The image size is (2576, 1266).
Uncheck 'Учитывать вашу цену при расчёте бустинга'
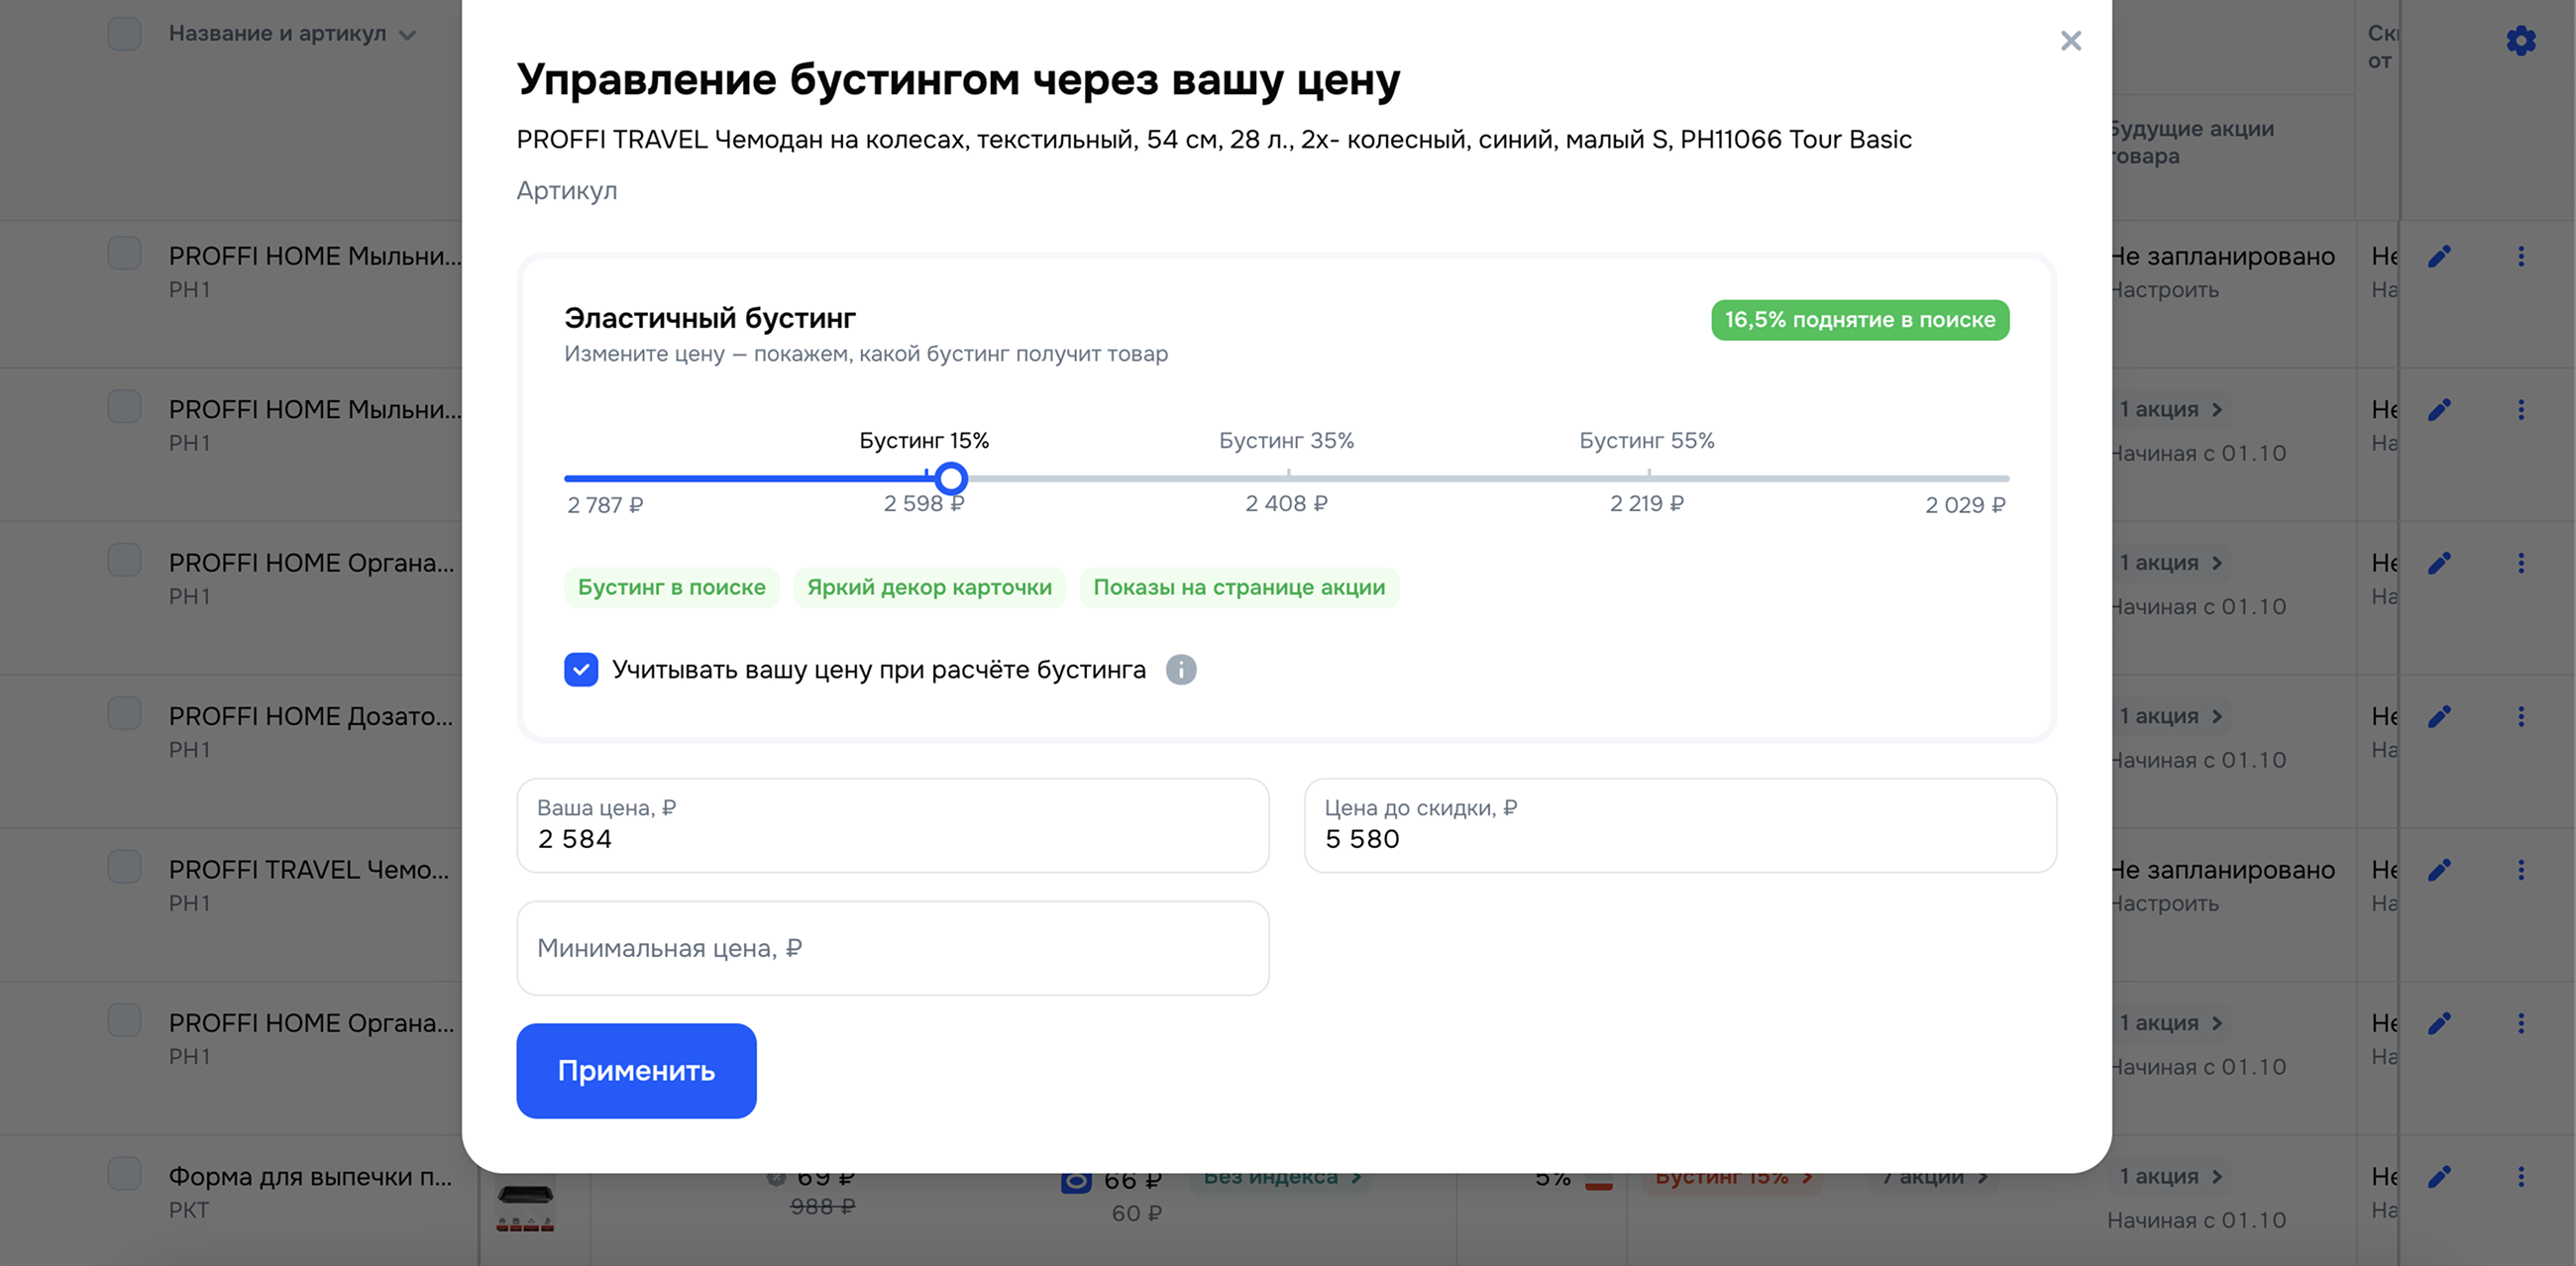[x=581, y=669]
